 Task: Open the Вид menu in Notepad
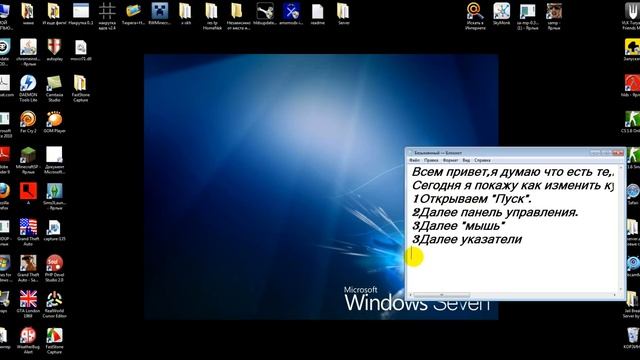(x=466, y=160)
